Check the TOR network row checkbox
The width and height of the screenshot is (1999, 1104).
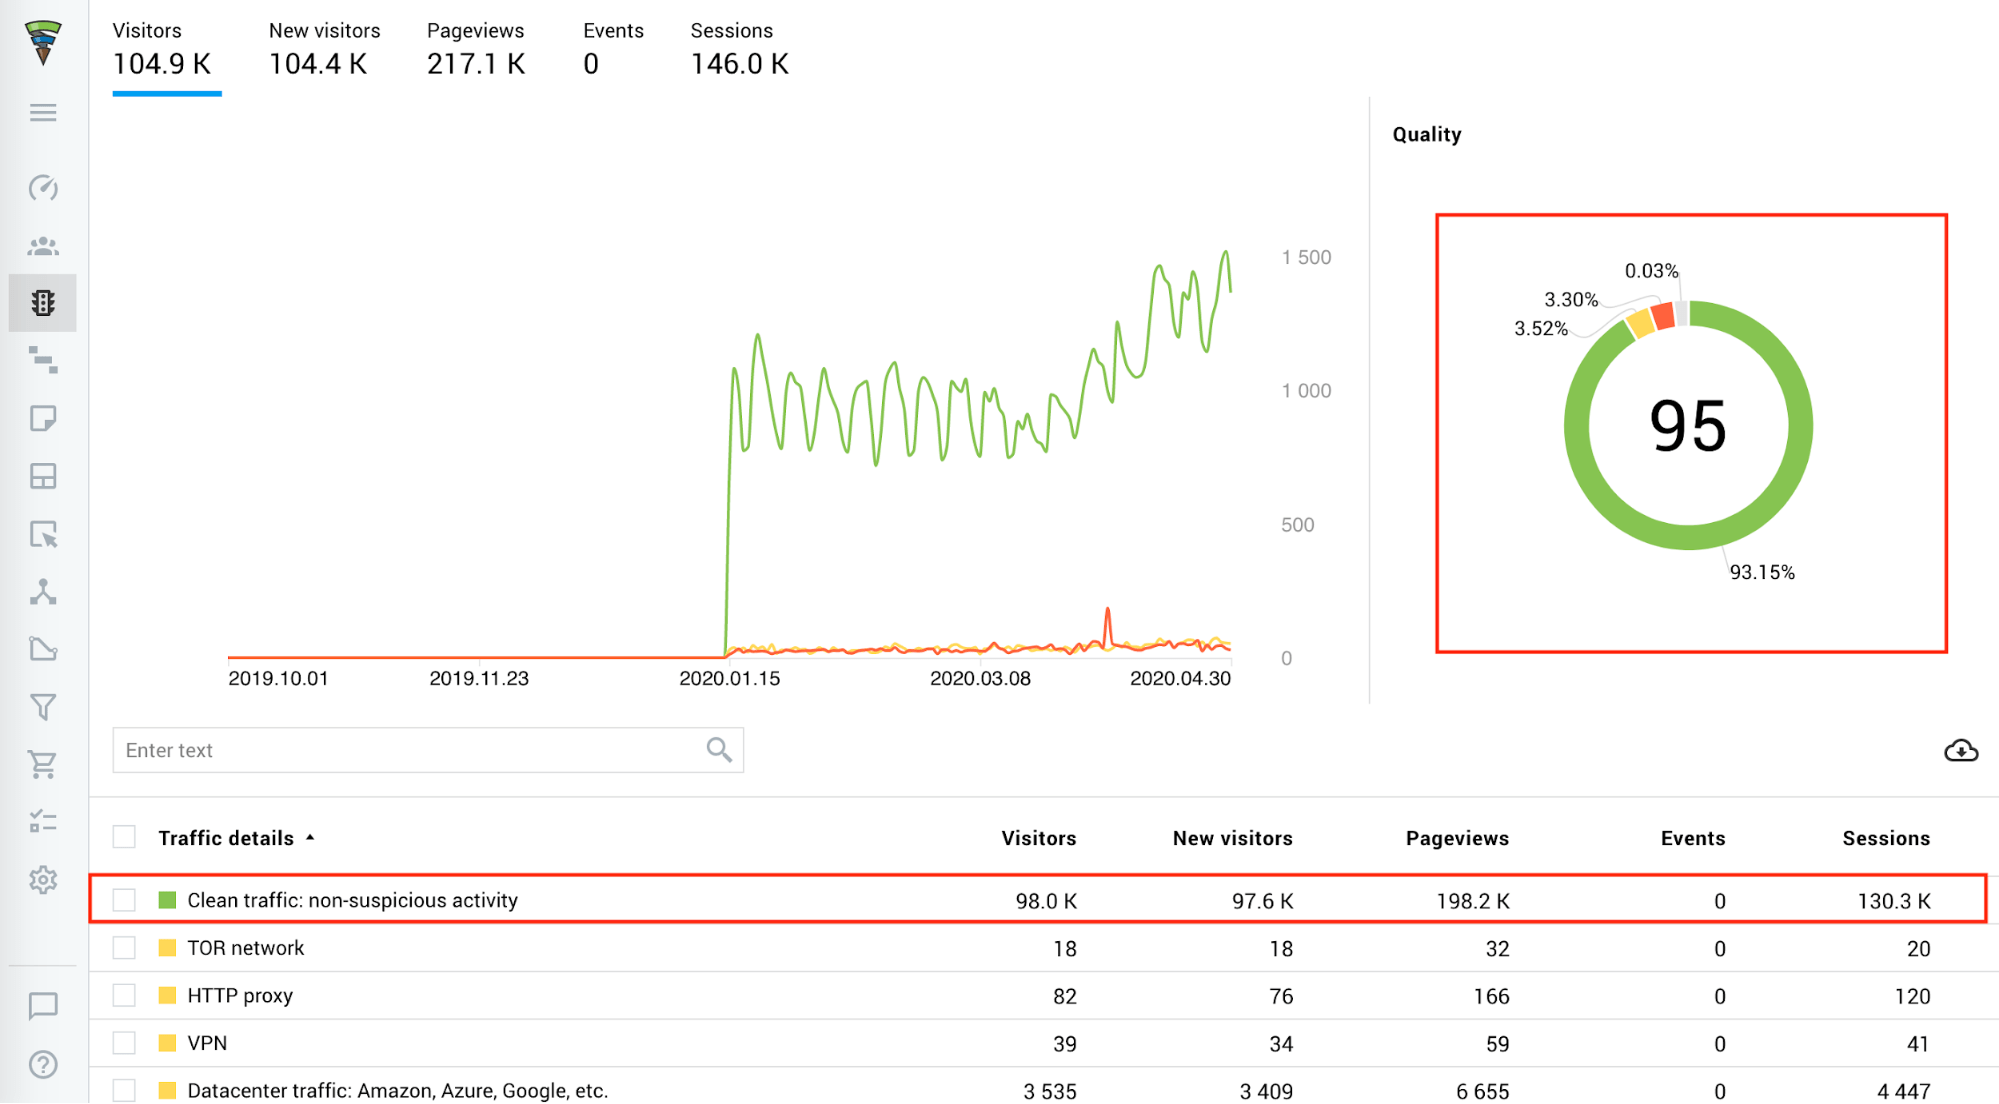pyautogui.click(x=124, y=947)
